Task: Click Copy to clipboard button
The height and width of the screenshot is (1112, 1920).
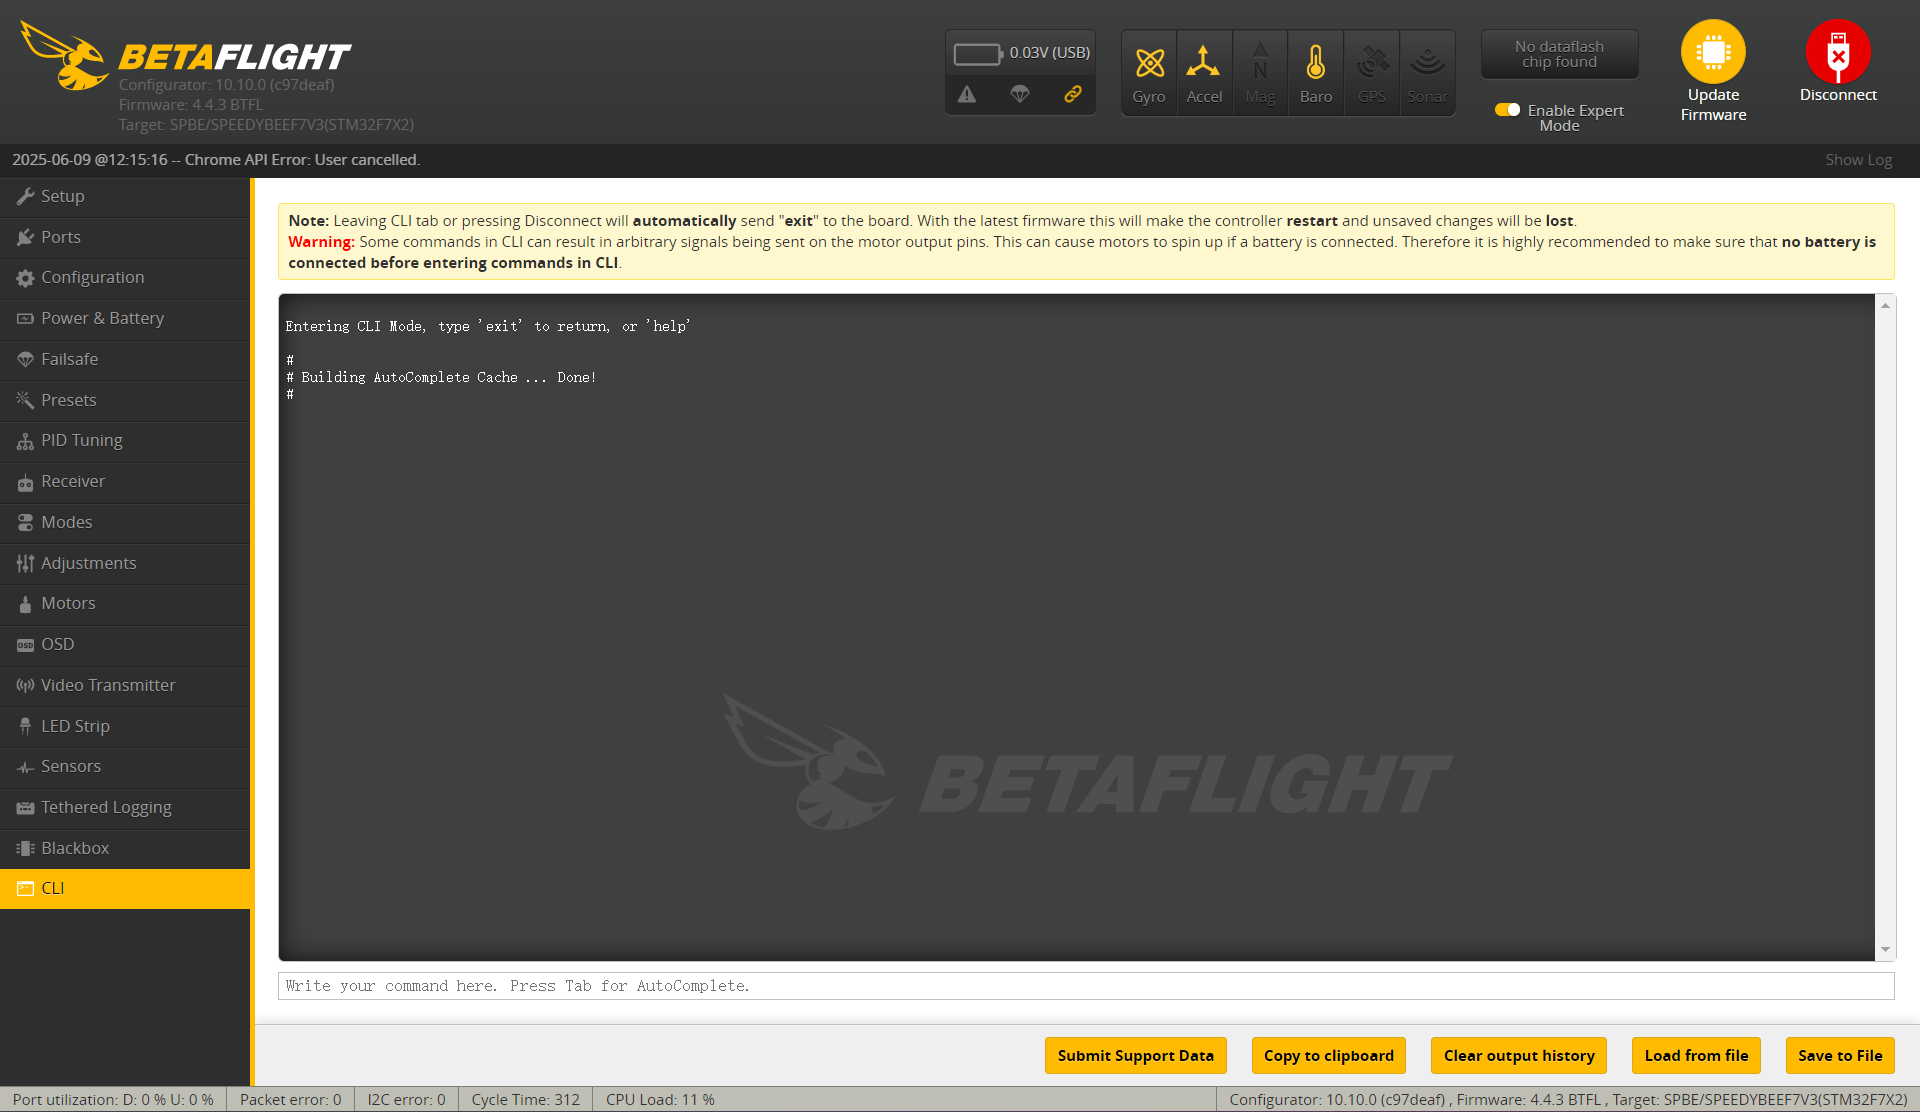Action: pyautogui.click(x=1328, y=1056)
